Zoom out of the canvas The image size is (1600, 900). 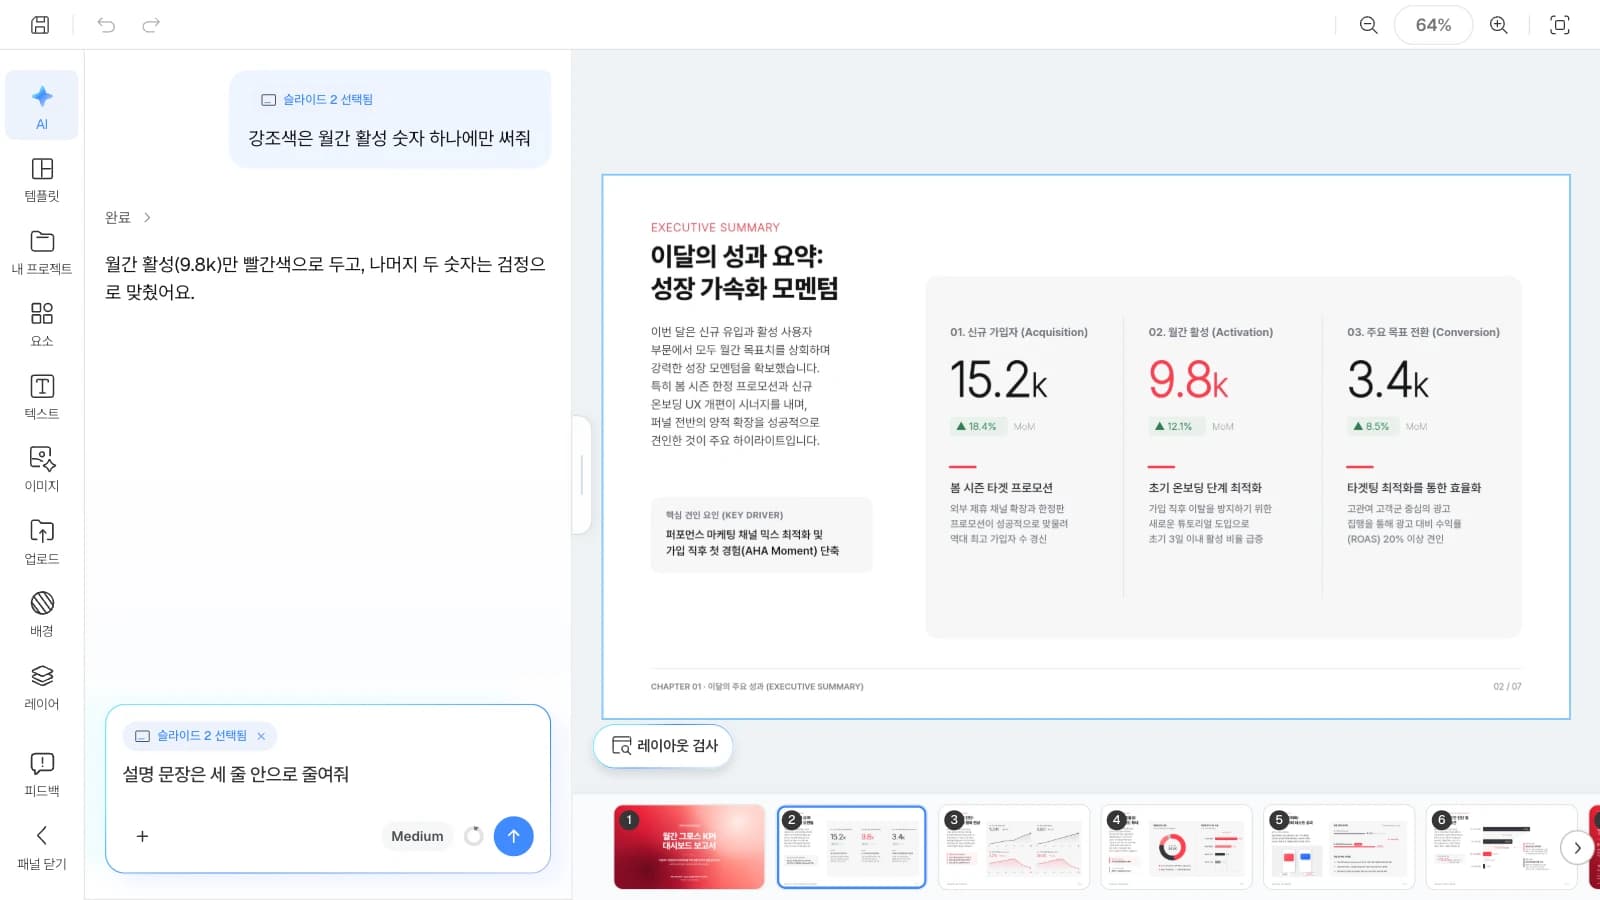coord(1369,25)
